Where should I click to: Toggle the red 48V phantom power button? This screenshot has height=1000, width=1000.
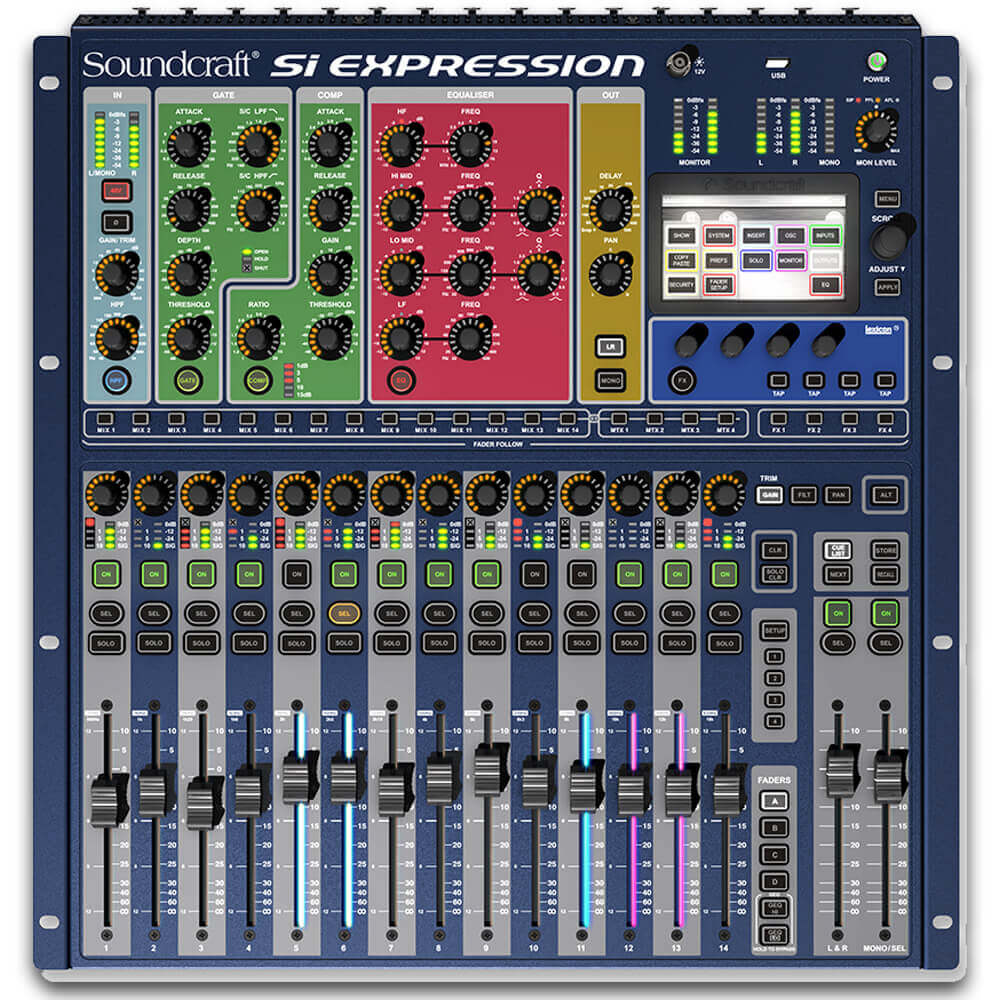click(117, 191)
